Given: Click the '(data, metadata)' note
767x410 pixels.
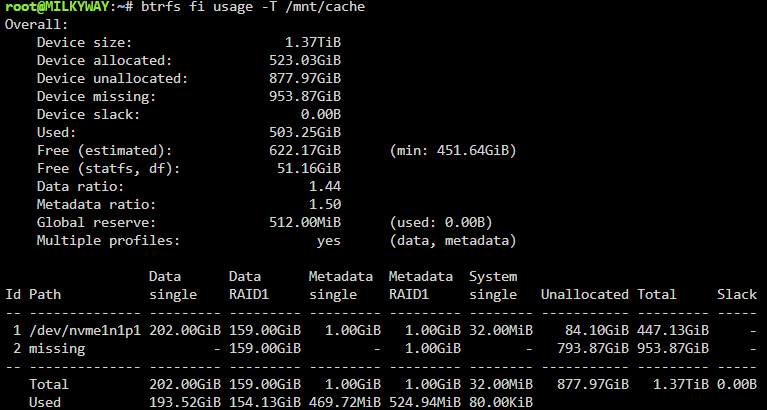Looking at the screenshot, I should [453, 241].
